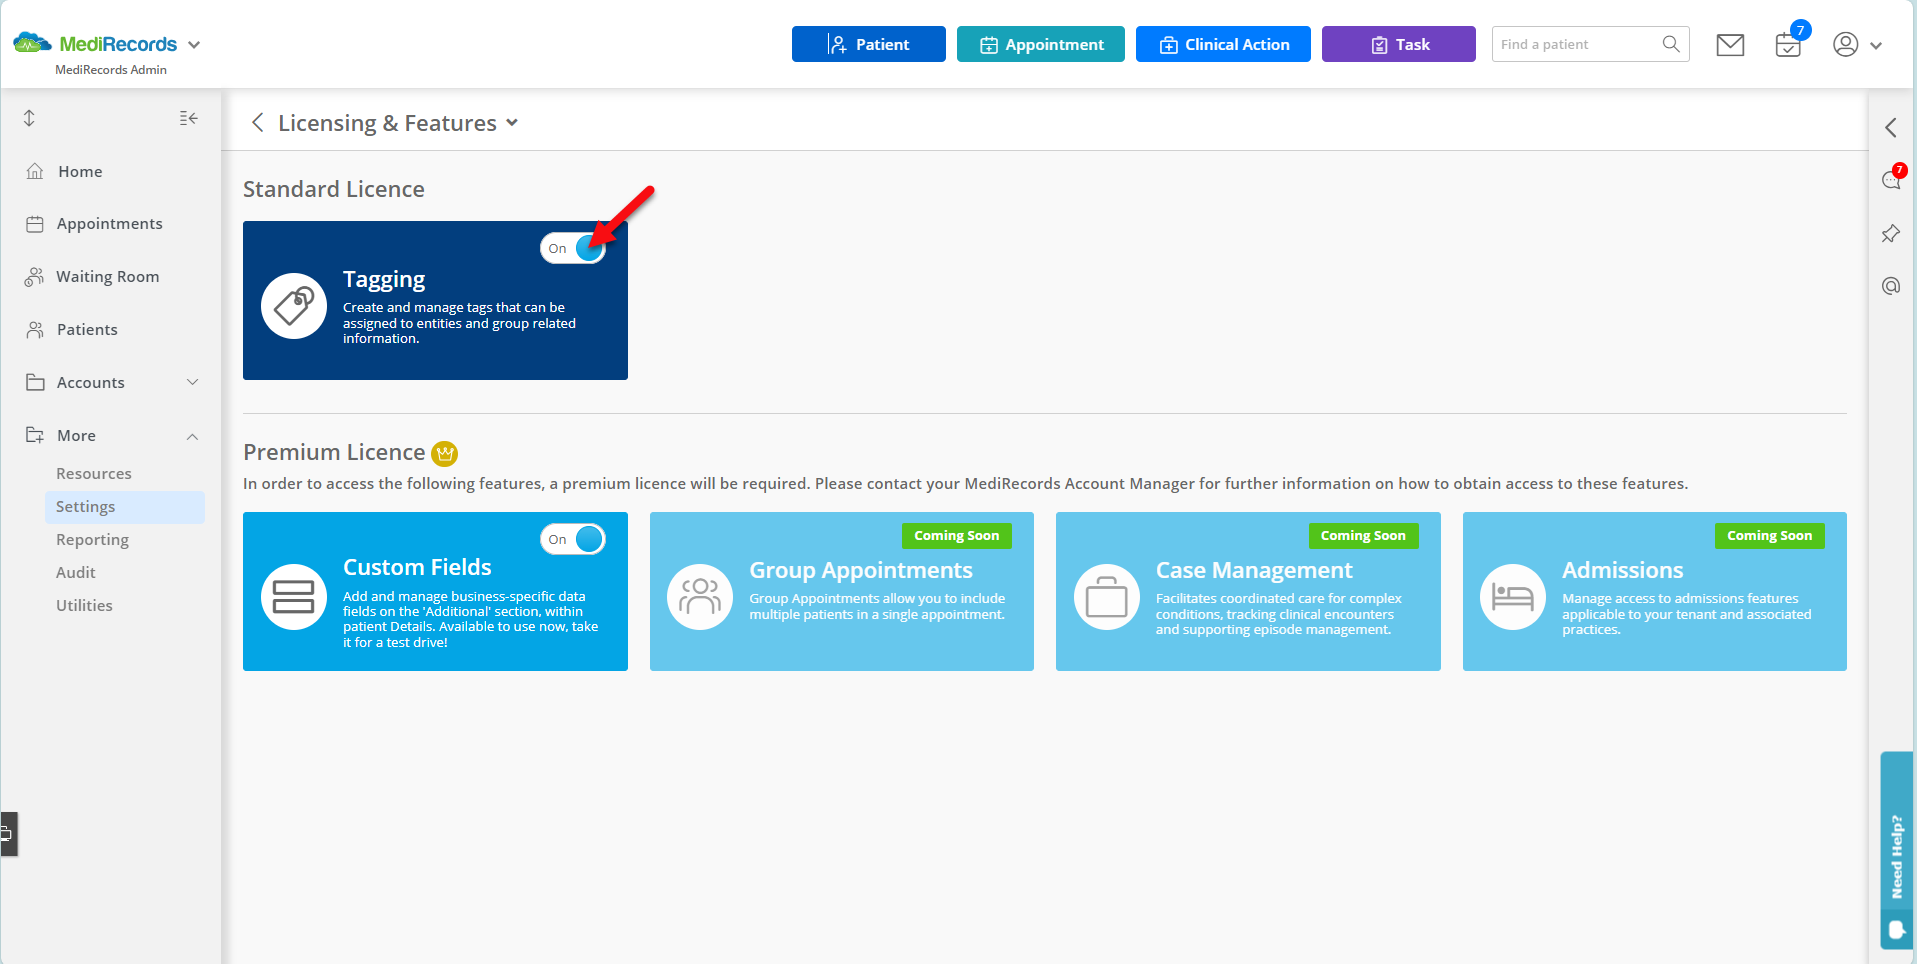Expand the dropdown next to the MediRecords logo
The image size is (1917, 964).
coord(194,43)
